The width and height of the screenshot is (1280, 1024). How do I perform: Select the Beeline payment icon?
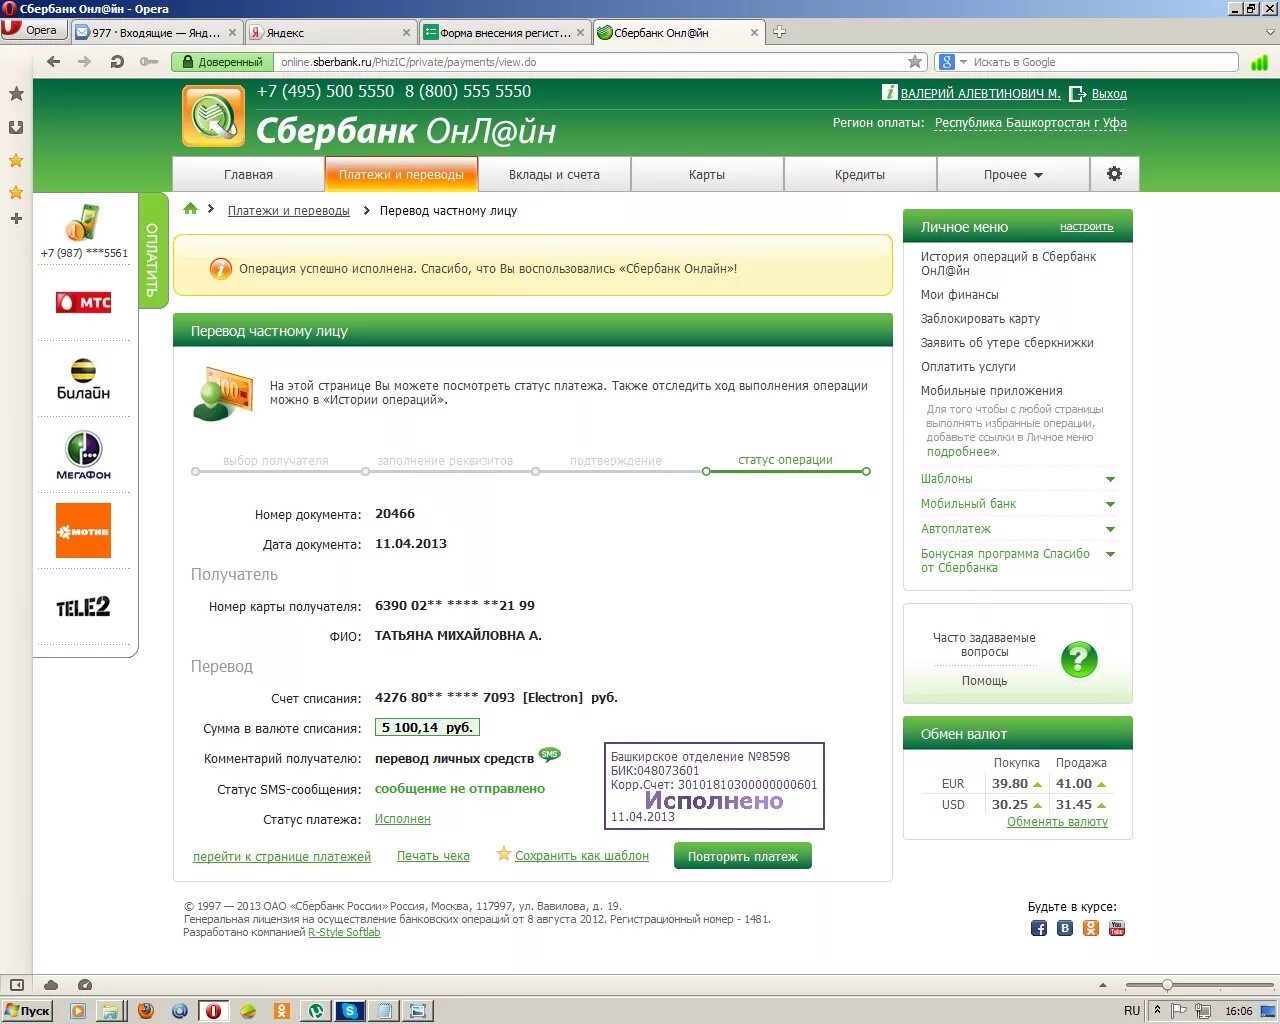point(84,379)
